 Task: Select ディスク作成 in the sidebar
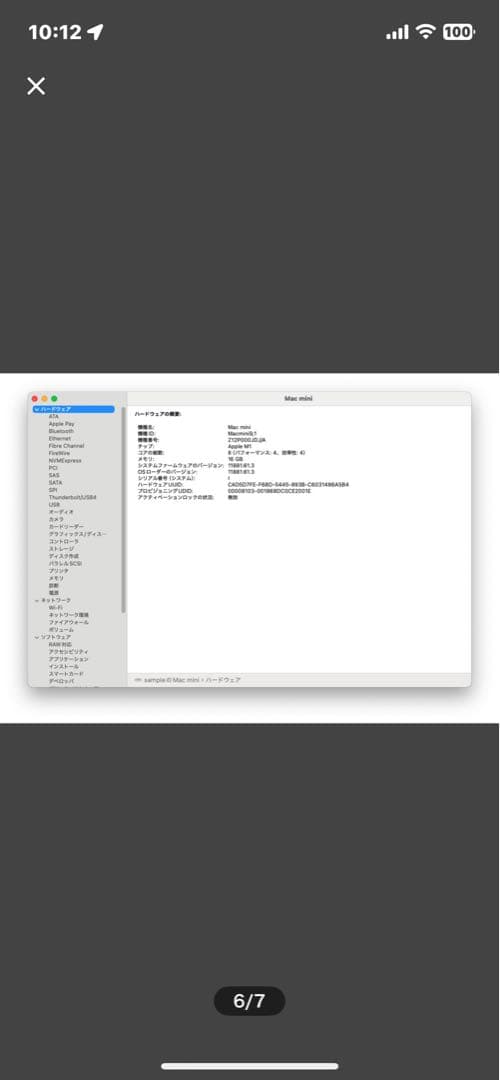click(x=63, y=556)
